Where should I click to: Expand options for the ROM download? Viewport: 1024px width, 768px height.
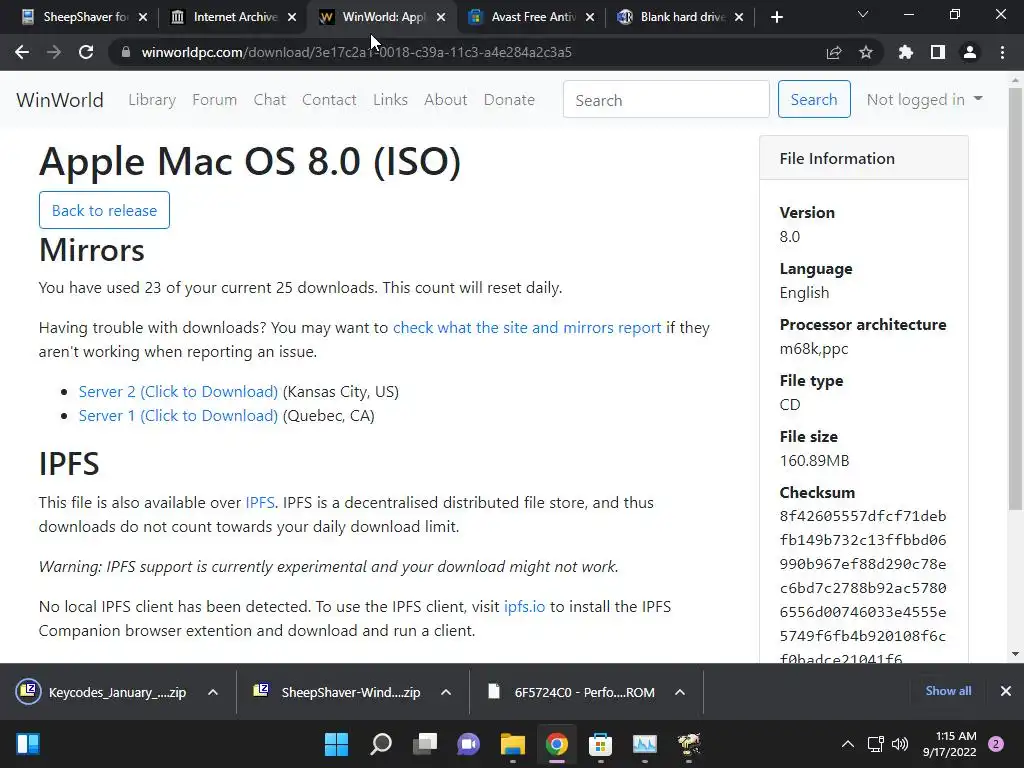coord(680,692)
